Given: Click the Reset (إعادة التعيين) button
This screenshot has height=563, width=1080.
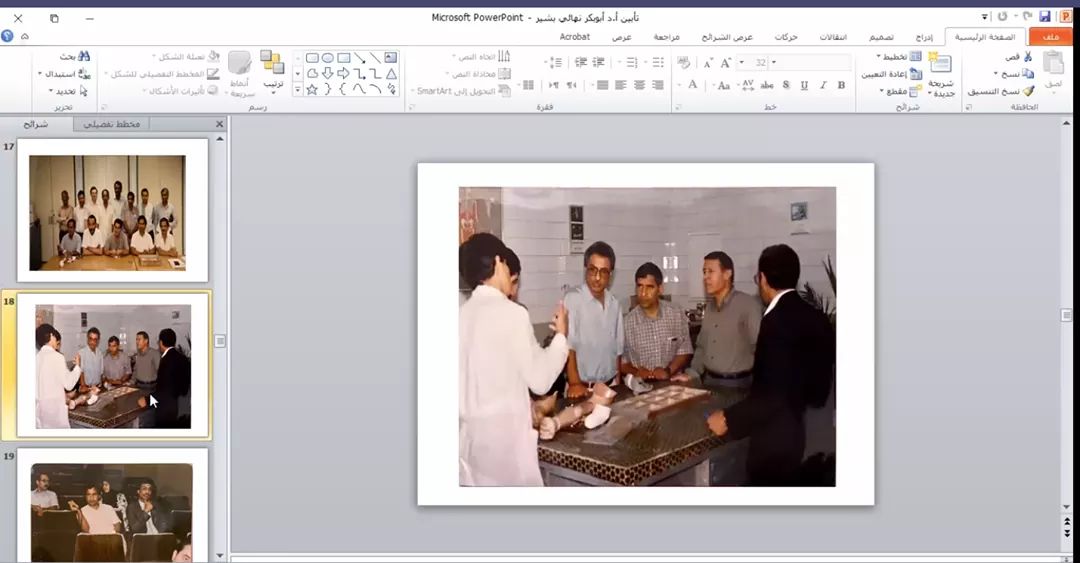Looking at the screenshot, I should [892, 74].
